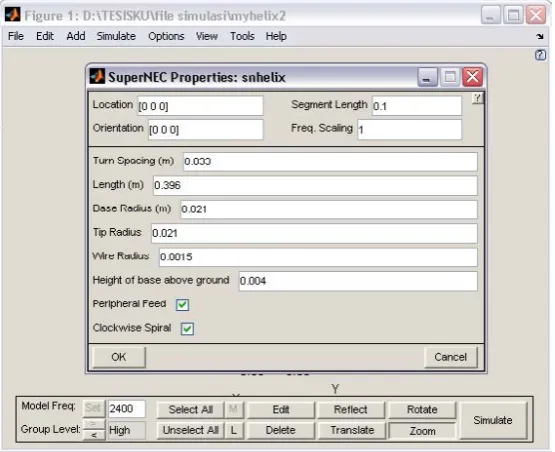Click the Tip Radius field
Screen dimensions: 555x452
pos(314,233)
